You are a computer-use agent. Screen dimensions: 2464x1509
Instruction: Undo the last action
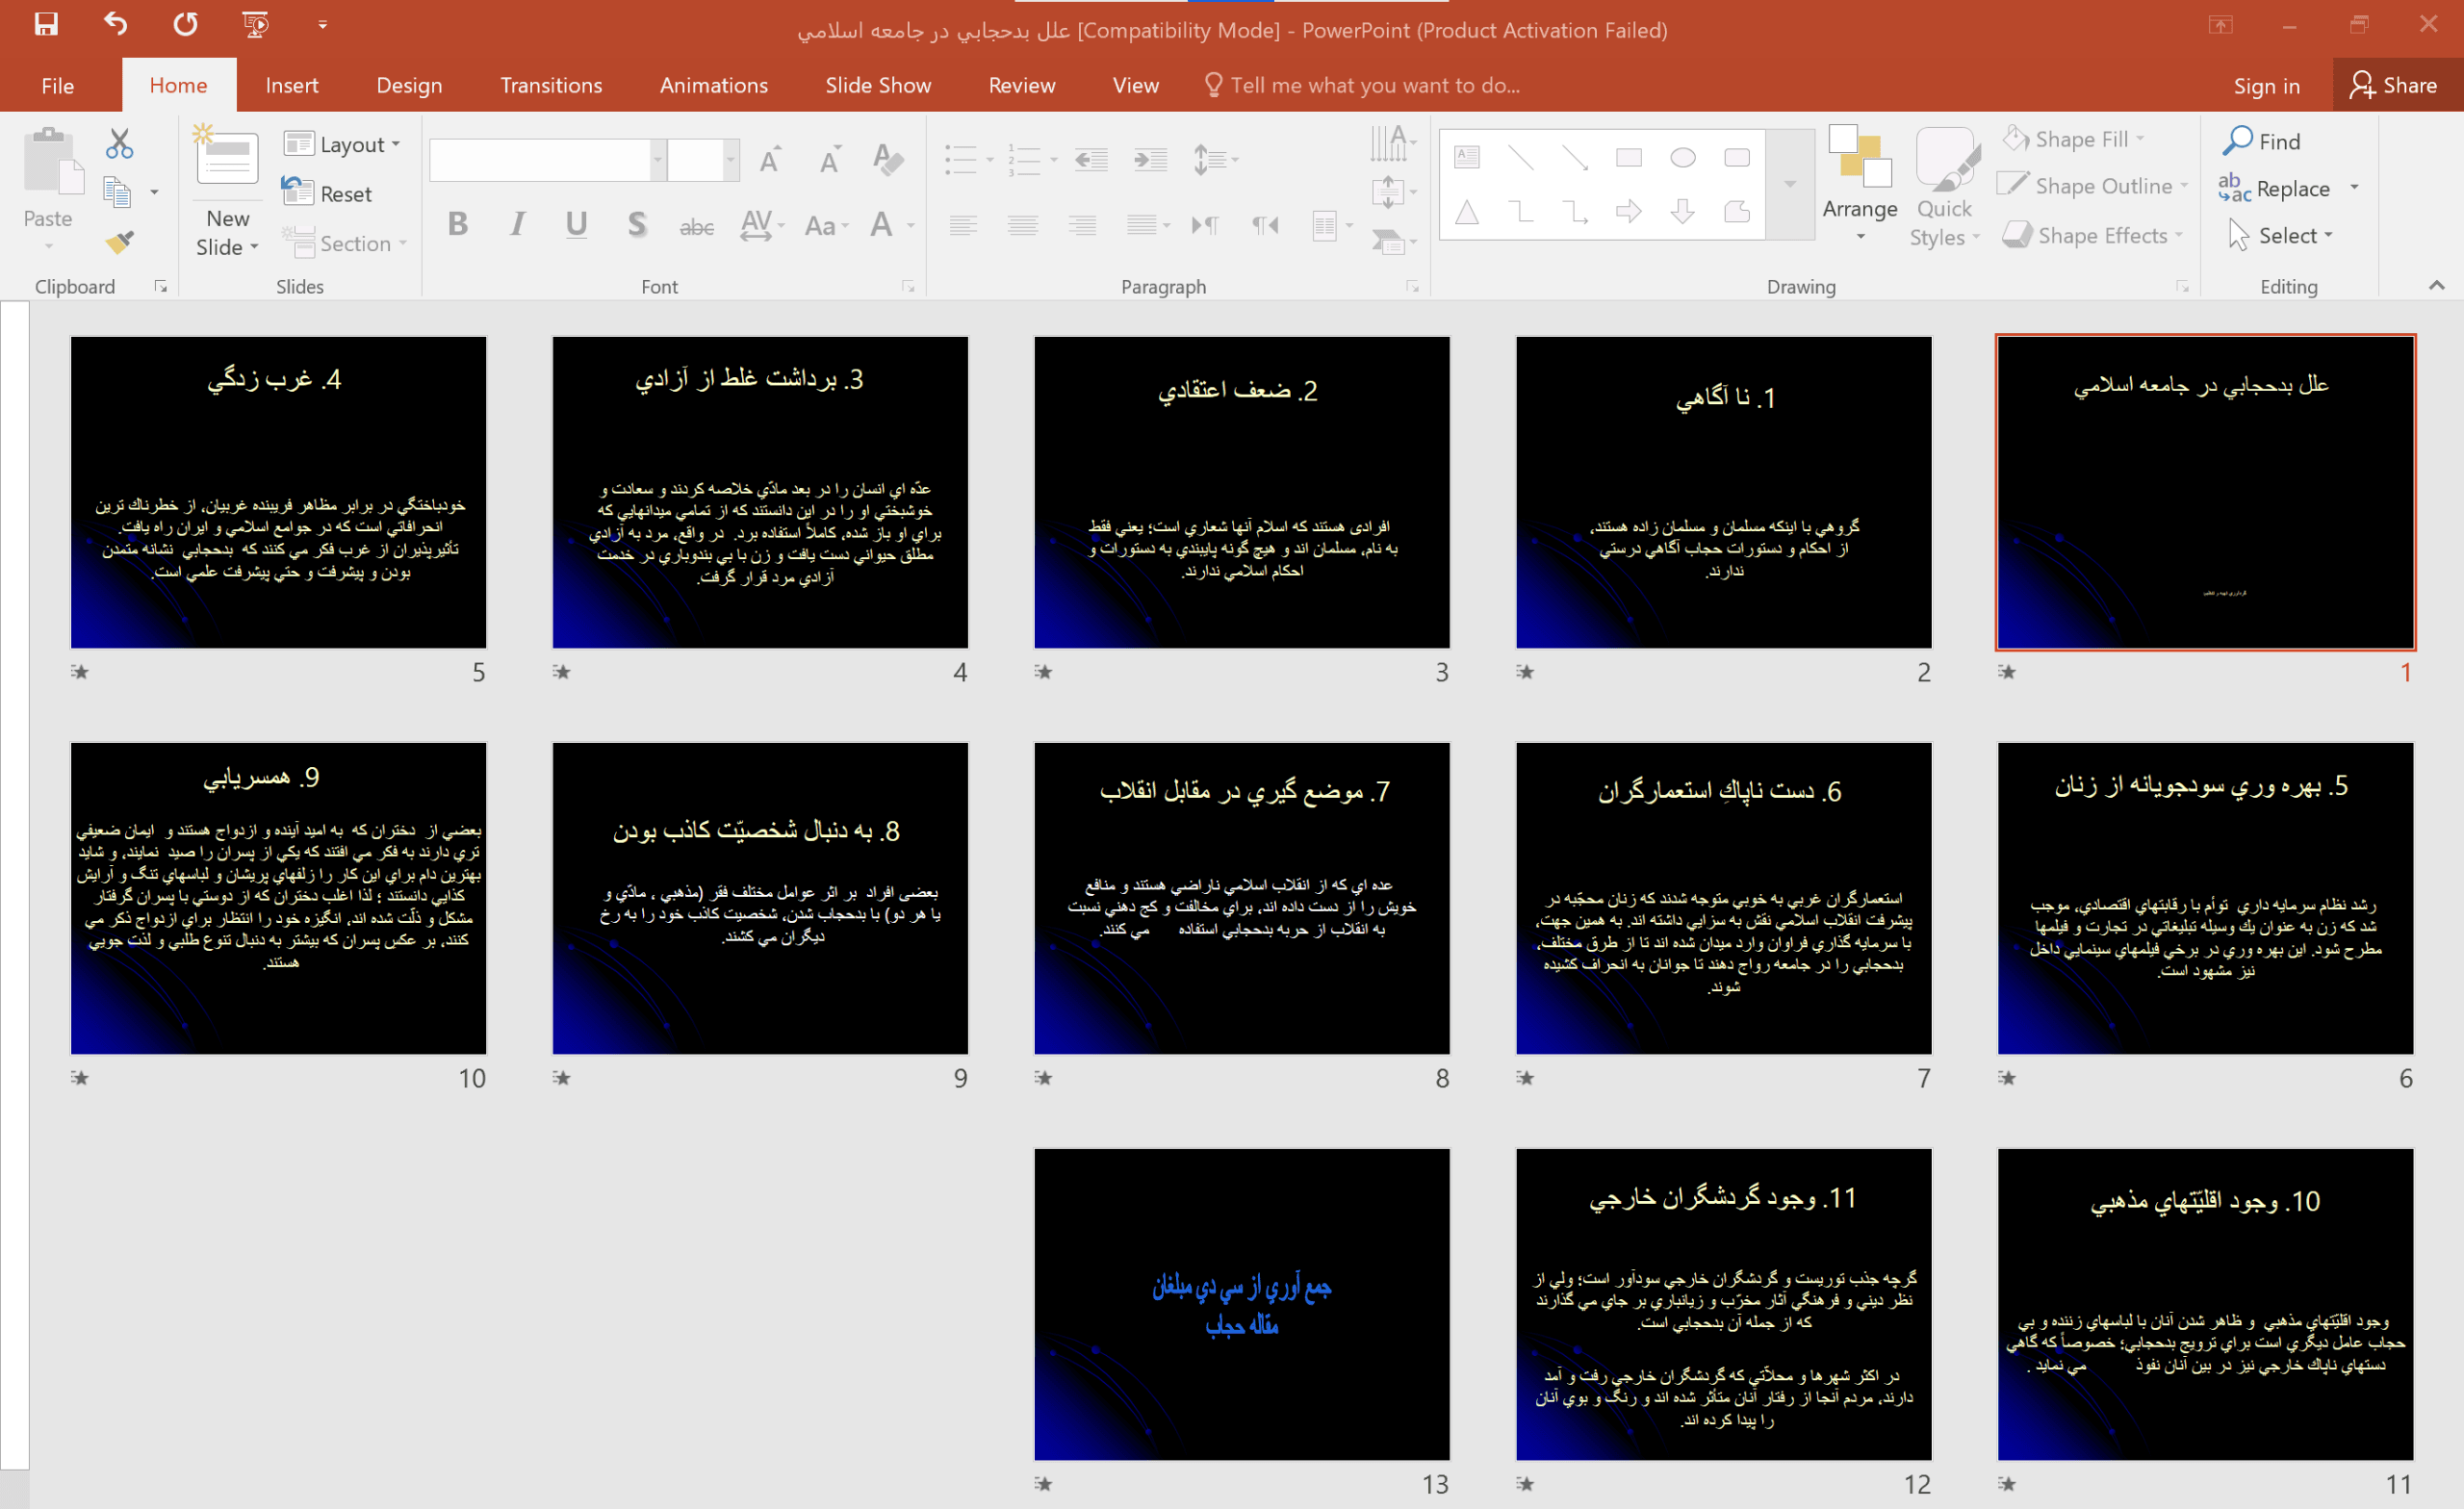click(116, 24)
